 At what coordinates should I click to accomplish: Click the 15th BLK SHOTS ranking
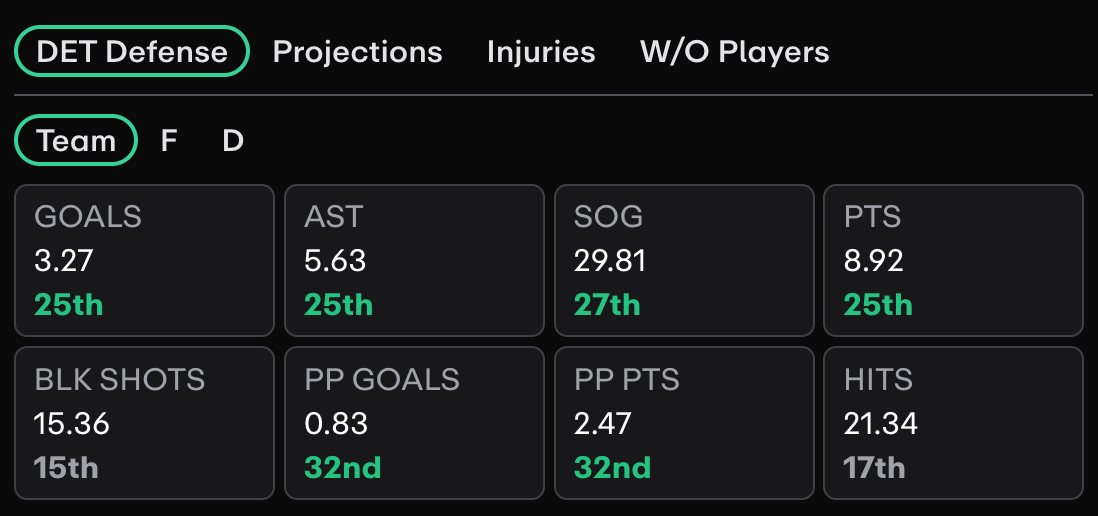(67, 468)
